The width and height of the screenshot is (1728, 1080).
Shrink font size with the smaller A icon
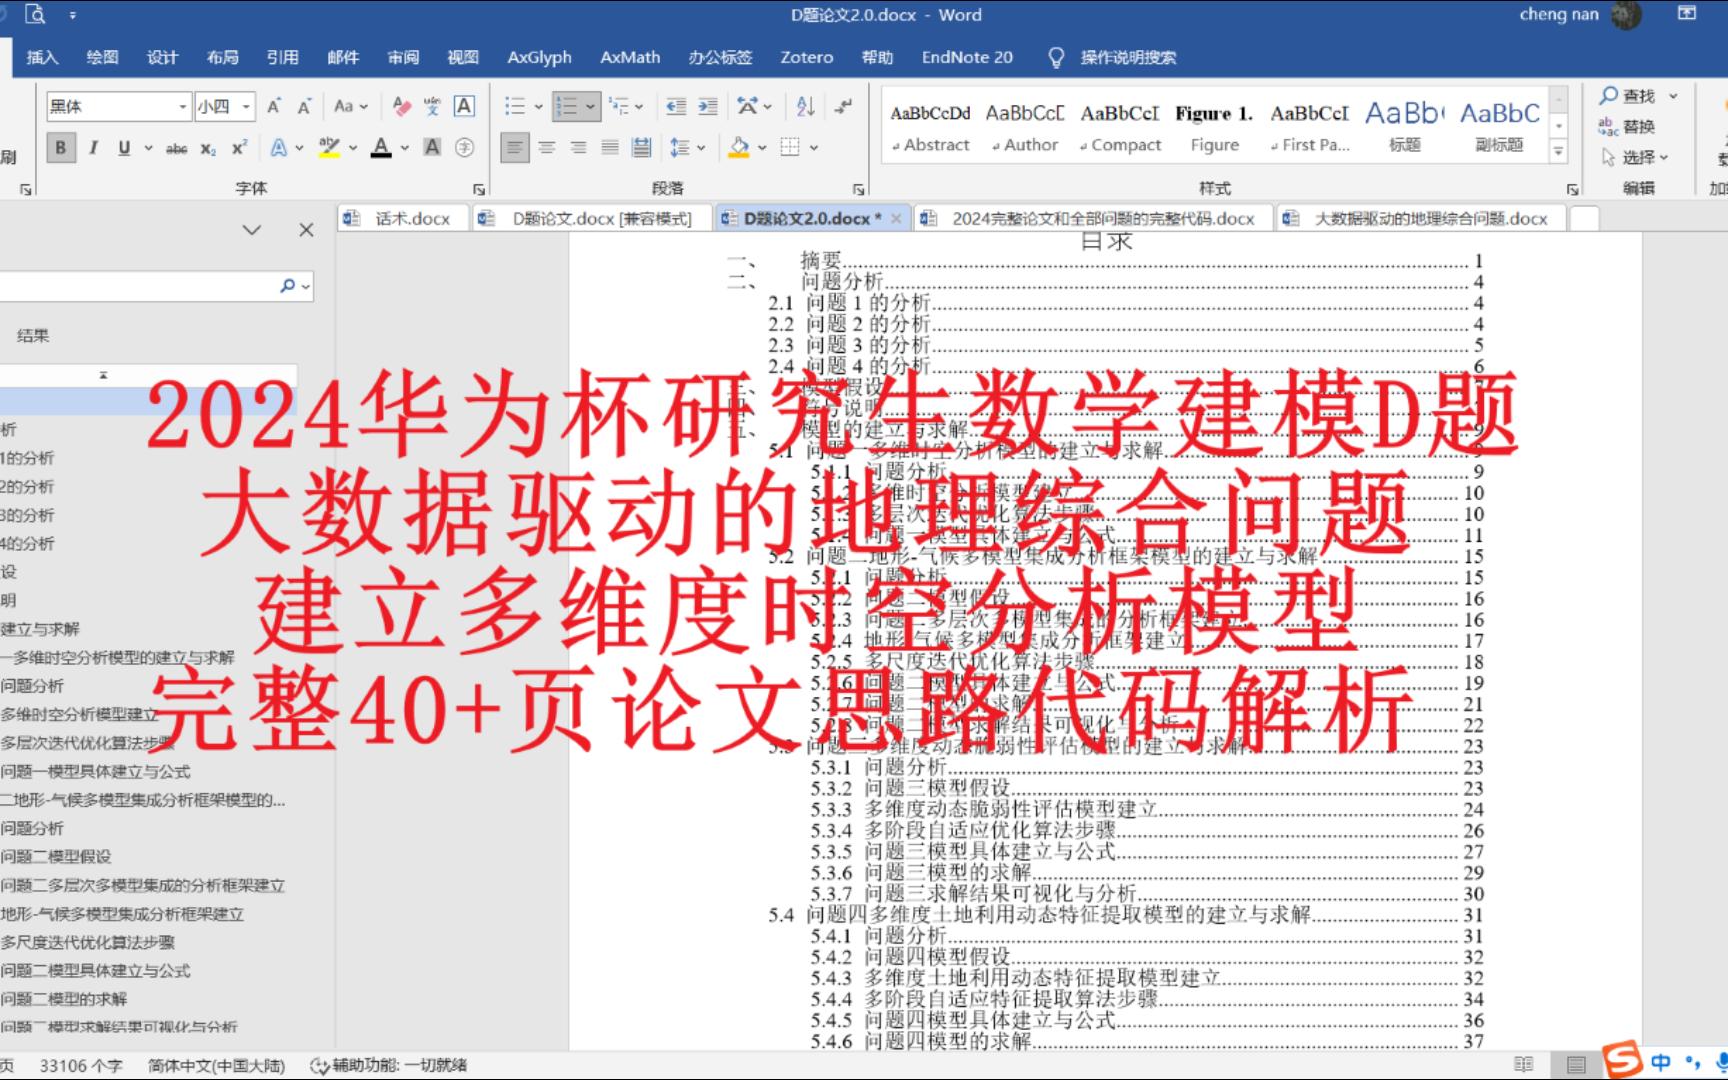[x=305, y=106]
